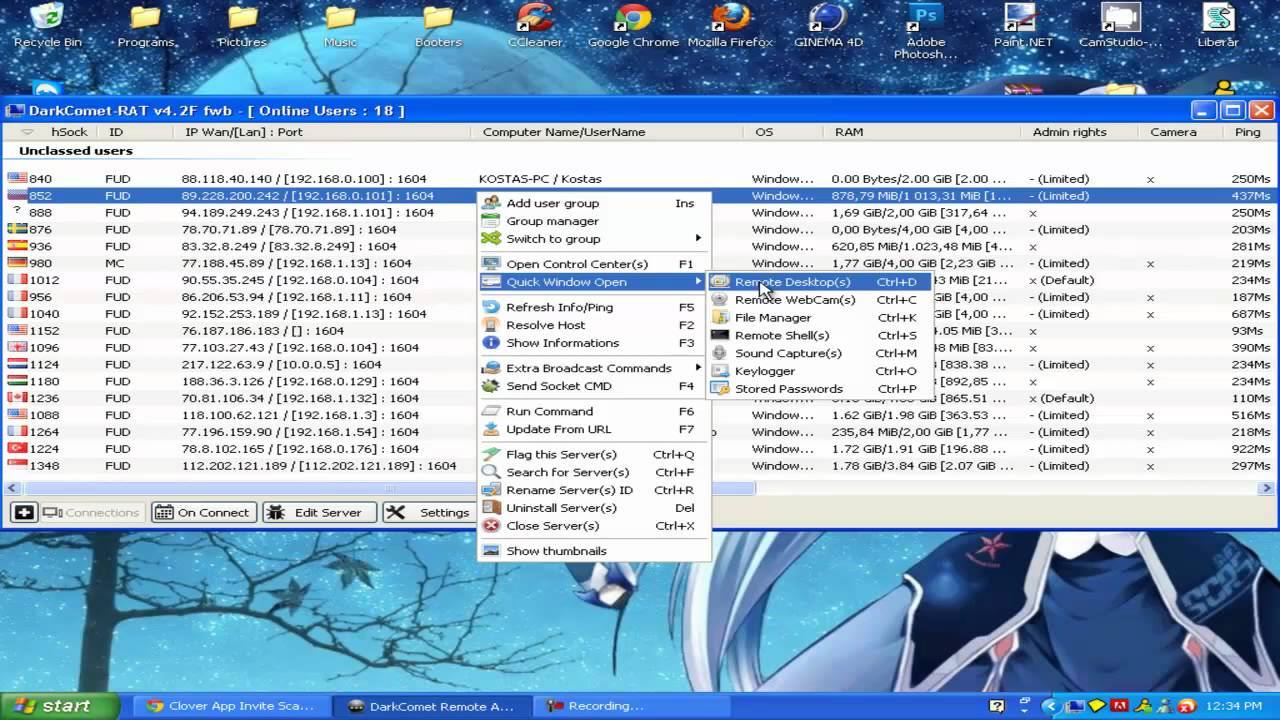1280x720 pixels.
Task: Open the CCleaner desktop shortcut
Action: 535,27
